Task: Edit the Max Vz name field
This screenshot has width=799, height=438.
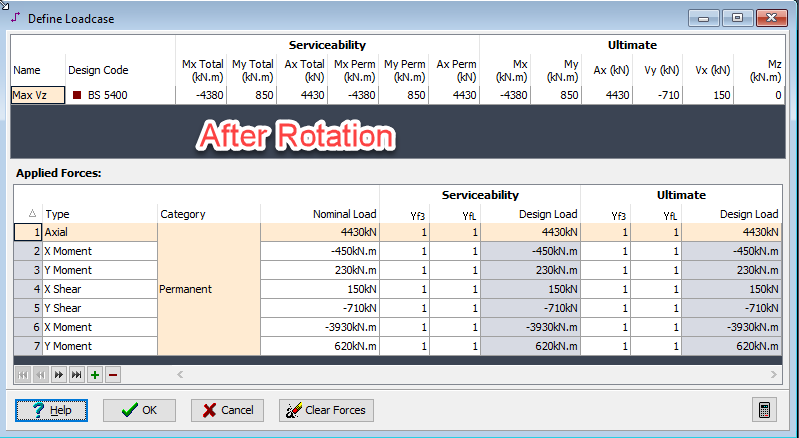Action: 38,95
